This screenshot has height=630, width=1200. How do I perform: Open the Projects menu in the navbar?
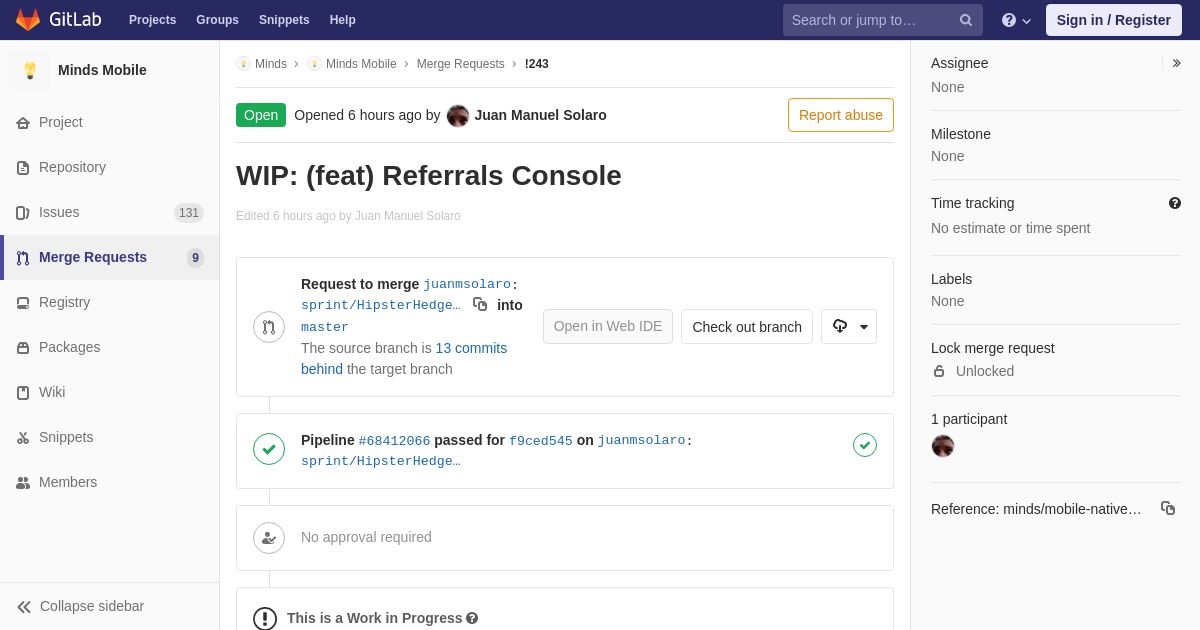point(152,20)
